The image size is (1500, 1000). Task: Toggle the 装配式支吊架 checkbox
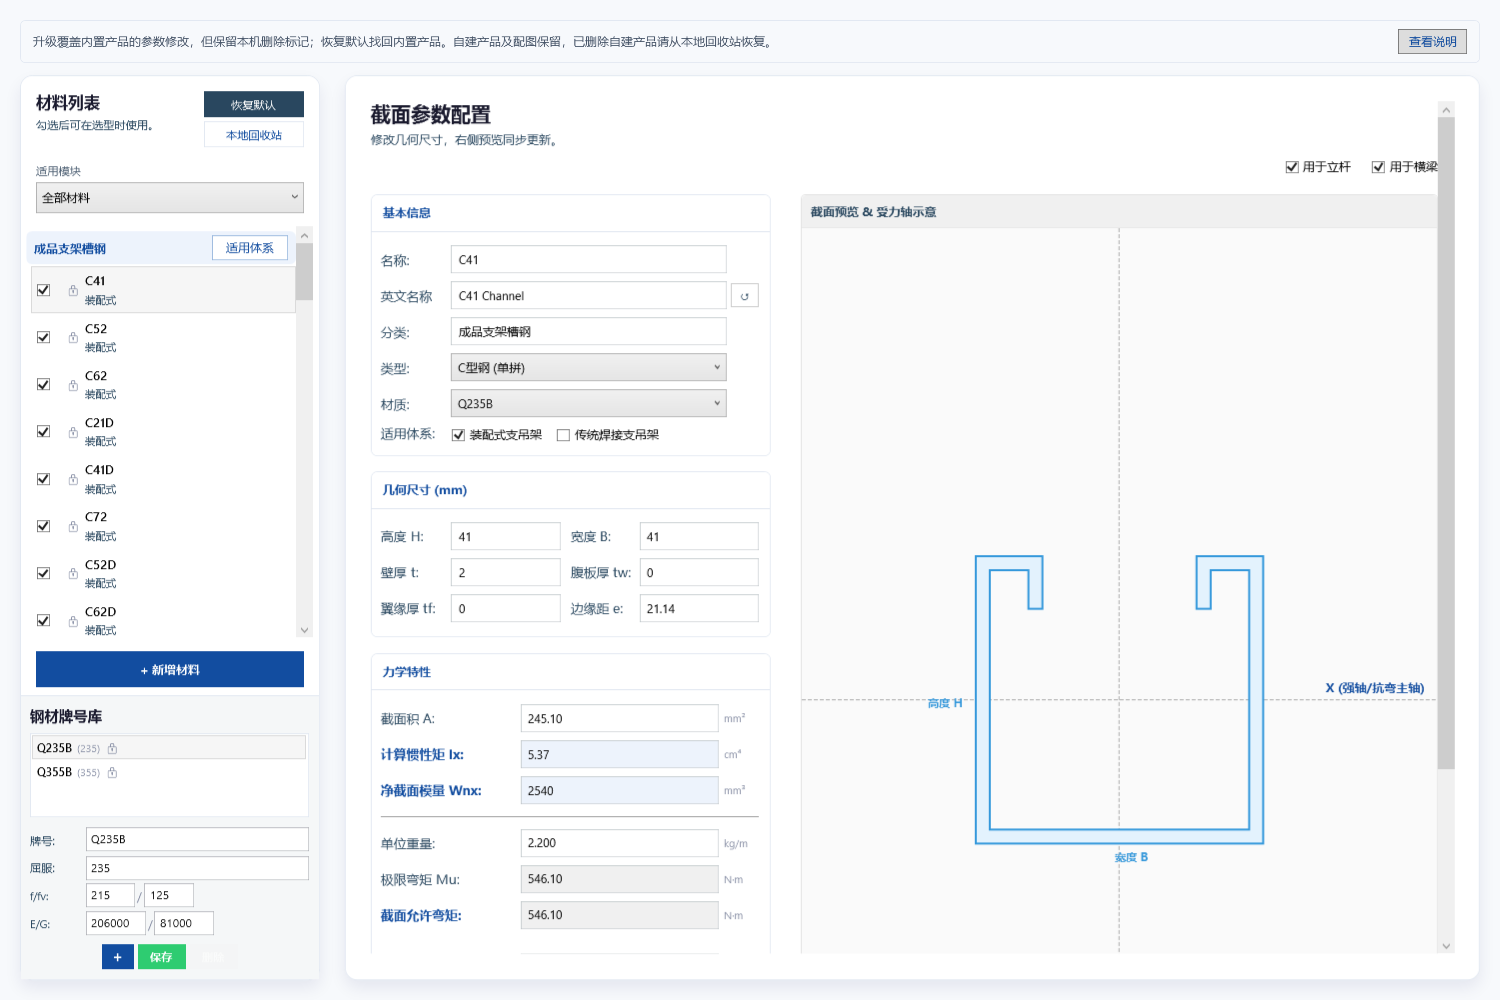click(458, 435)
